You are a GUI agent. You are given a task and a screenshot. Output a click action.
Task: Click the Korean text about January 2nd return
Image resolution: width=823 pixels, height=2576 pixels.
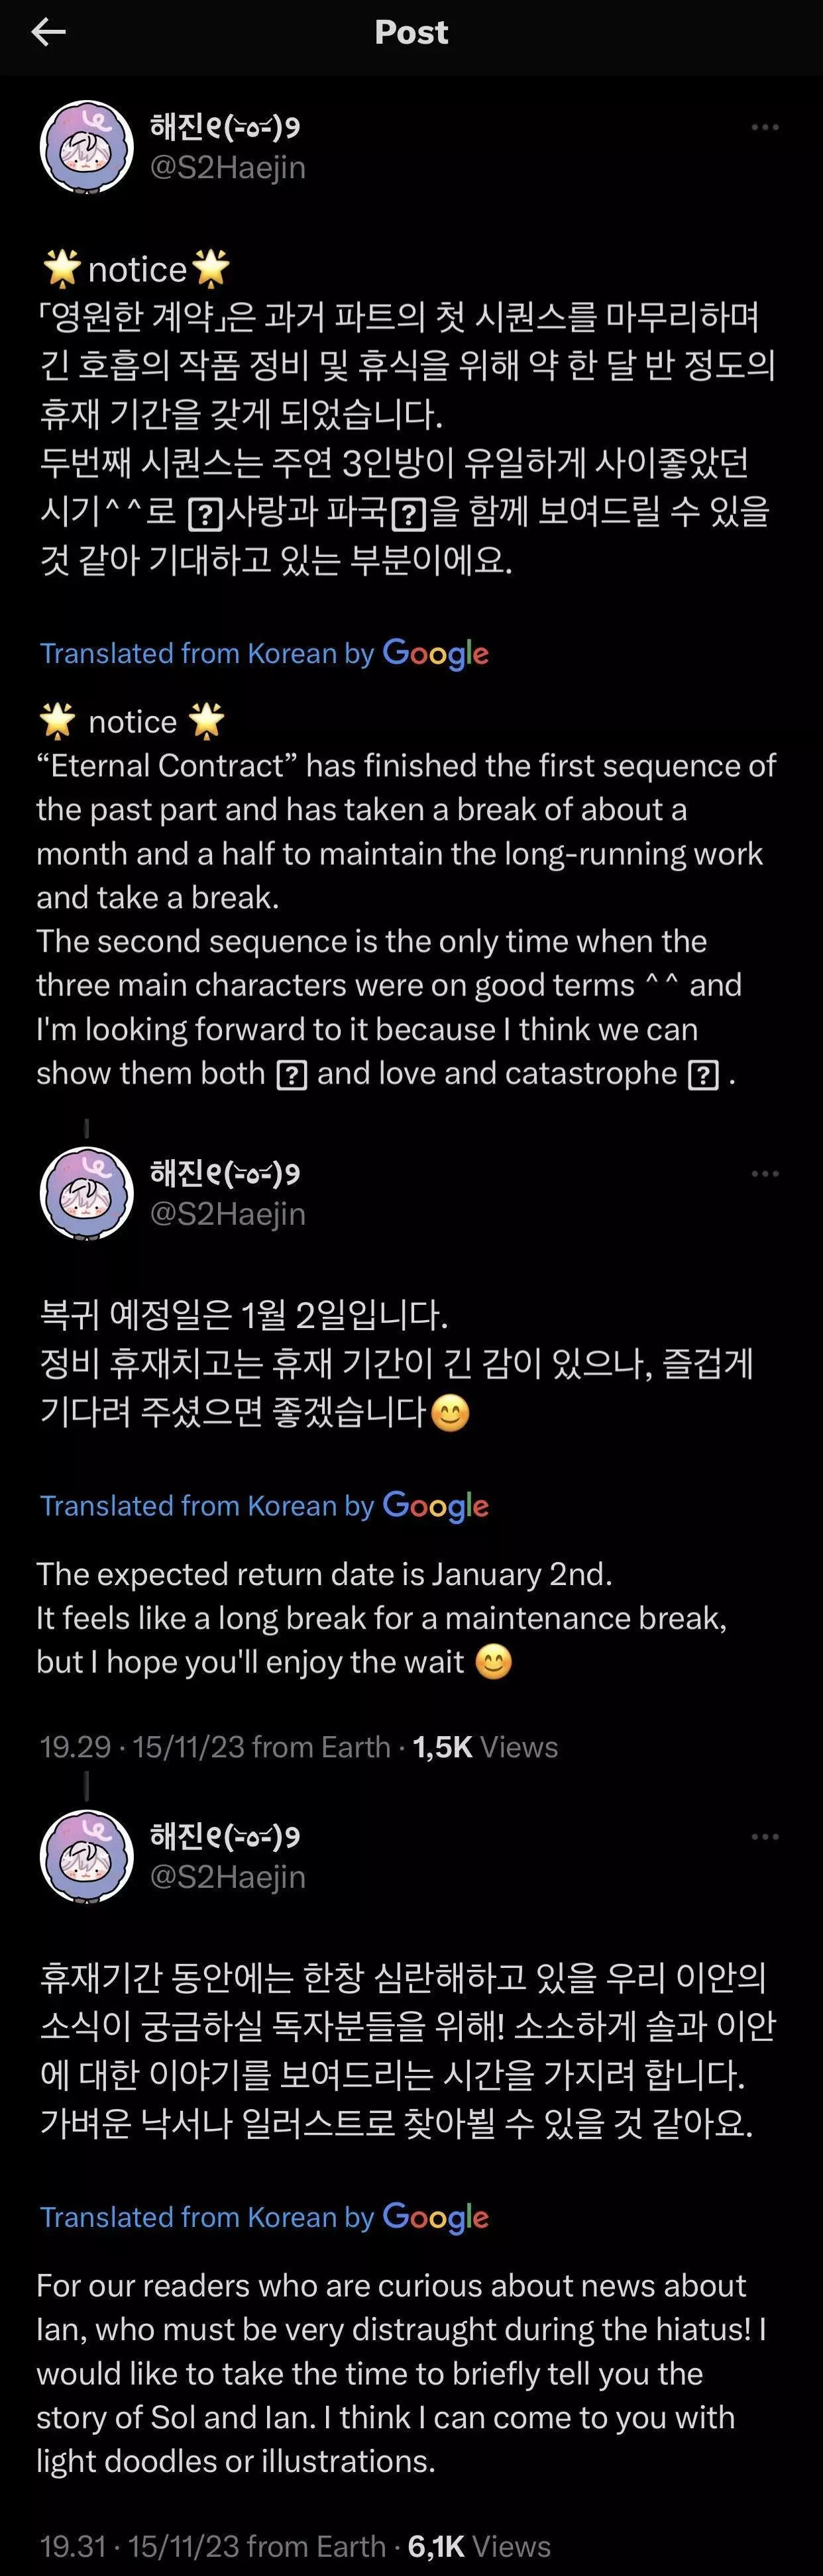(x=244, y=1314)
